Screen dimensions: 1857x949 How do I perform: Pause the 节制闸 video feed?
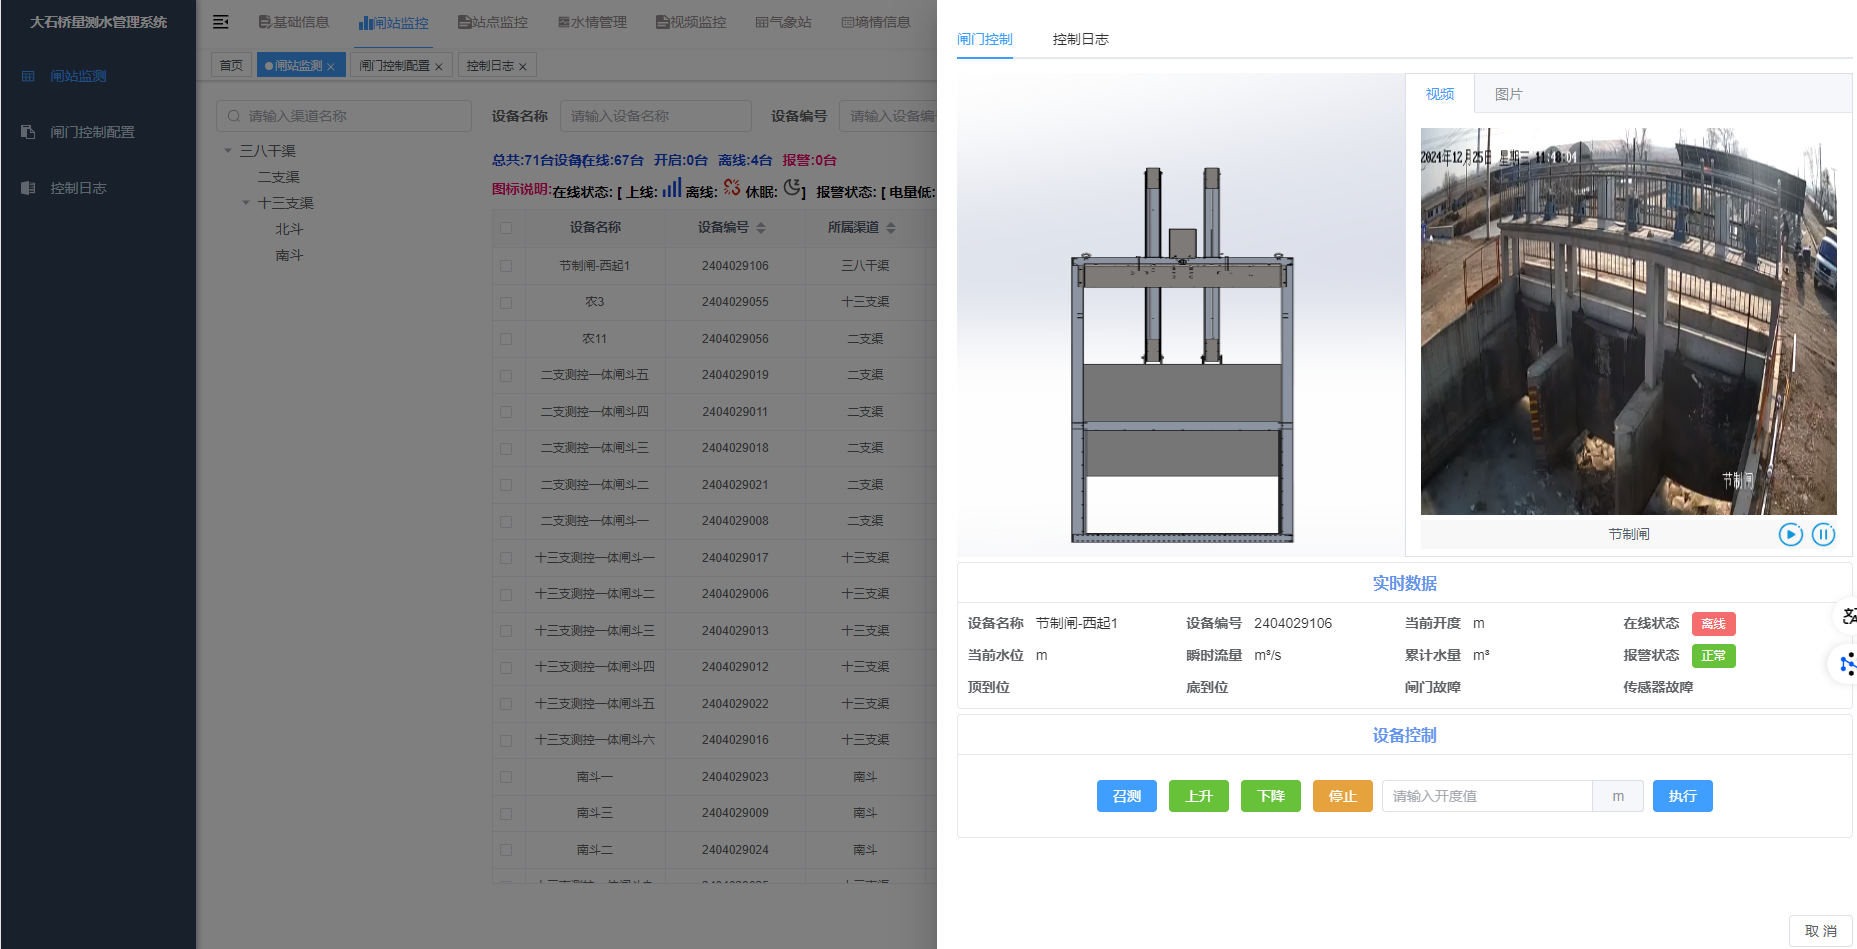[1823, 534]
